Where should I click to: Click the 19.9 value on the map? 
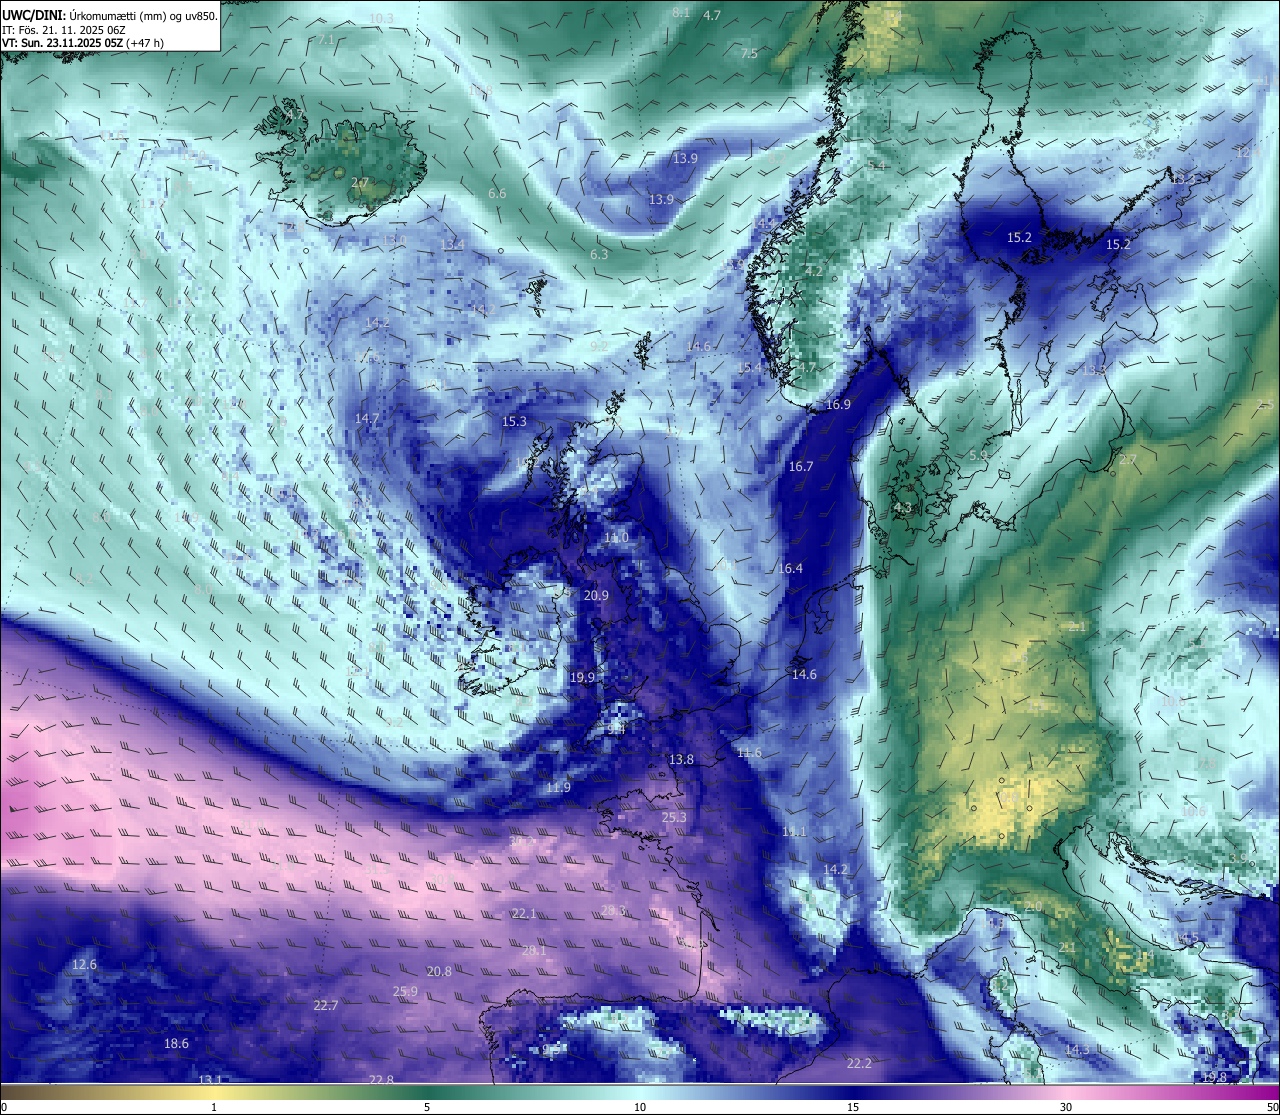click(x=583, y=677)
